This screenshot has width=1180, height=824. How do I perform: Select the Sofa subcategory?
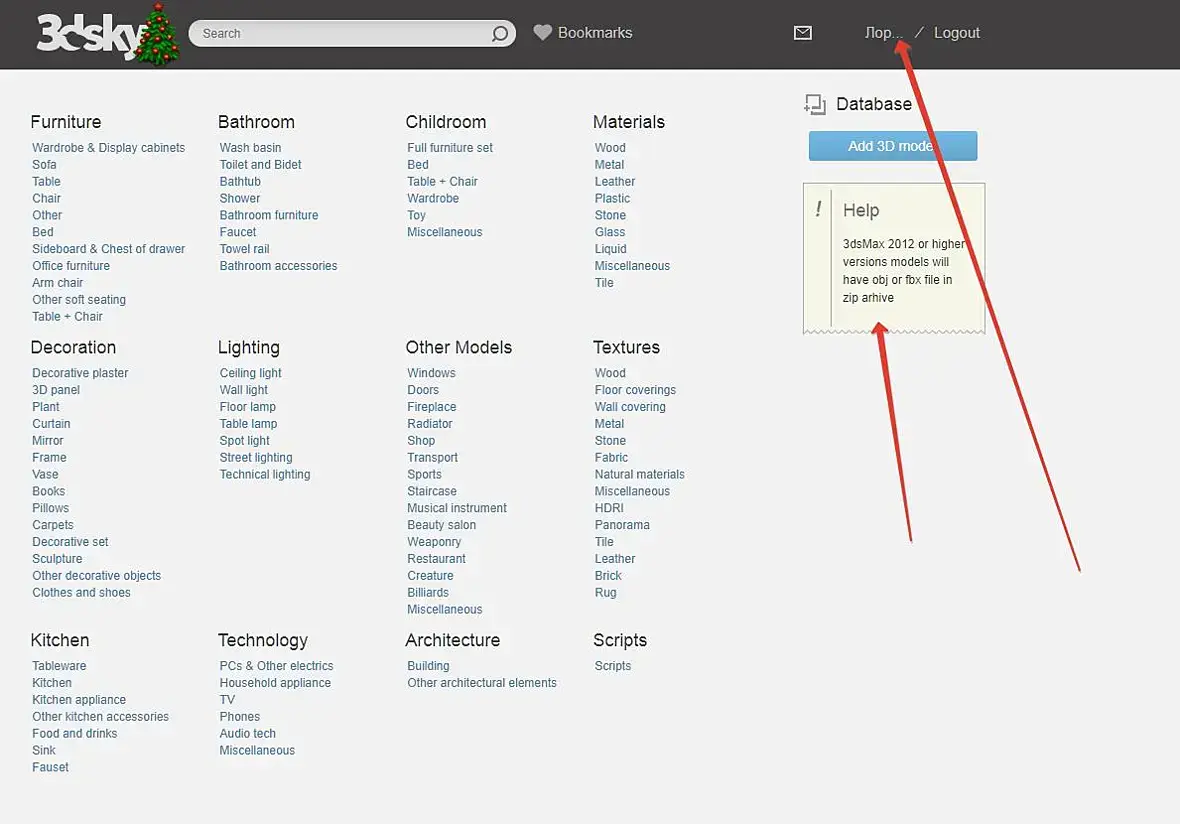click(x=44, y=165)
